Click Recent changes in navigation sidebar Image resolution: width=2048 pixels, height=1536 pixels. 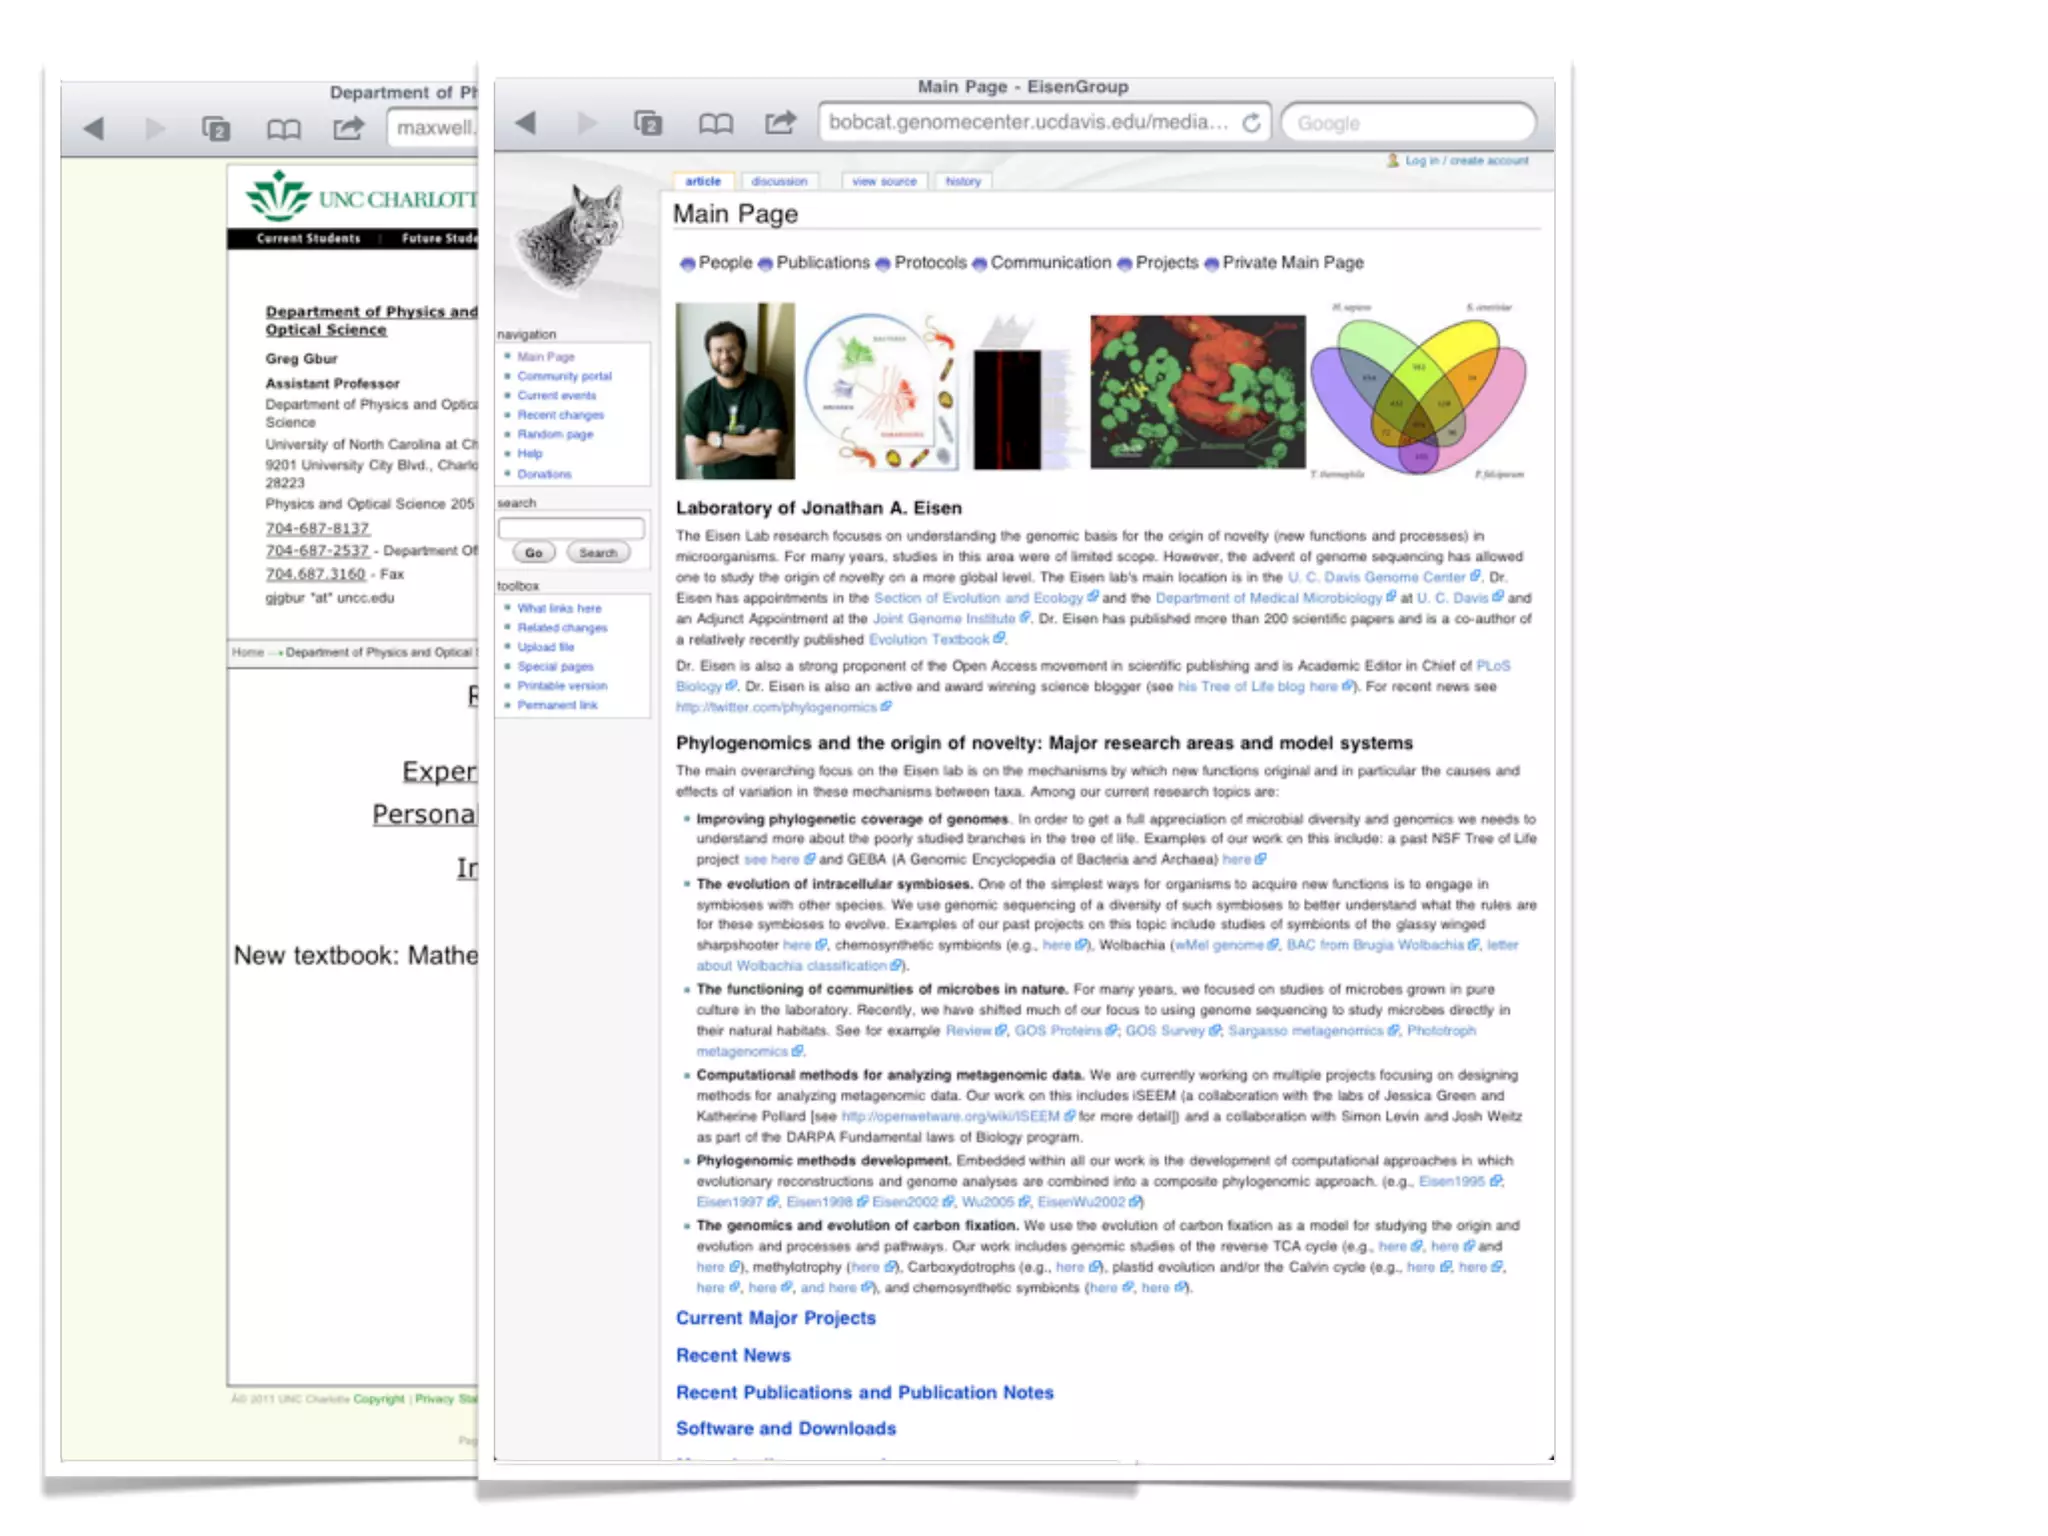pyautogui.click(x=560, y=415)
